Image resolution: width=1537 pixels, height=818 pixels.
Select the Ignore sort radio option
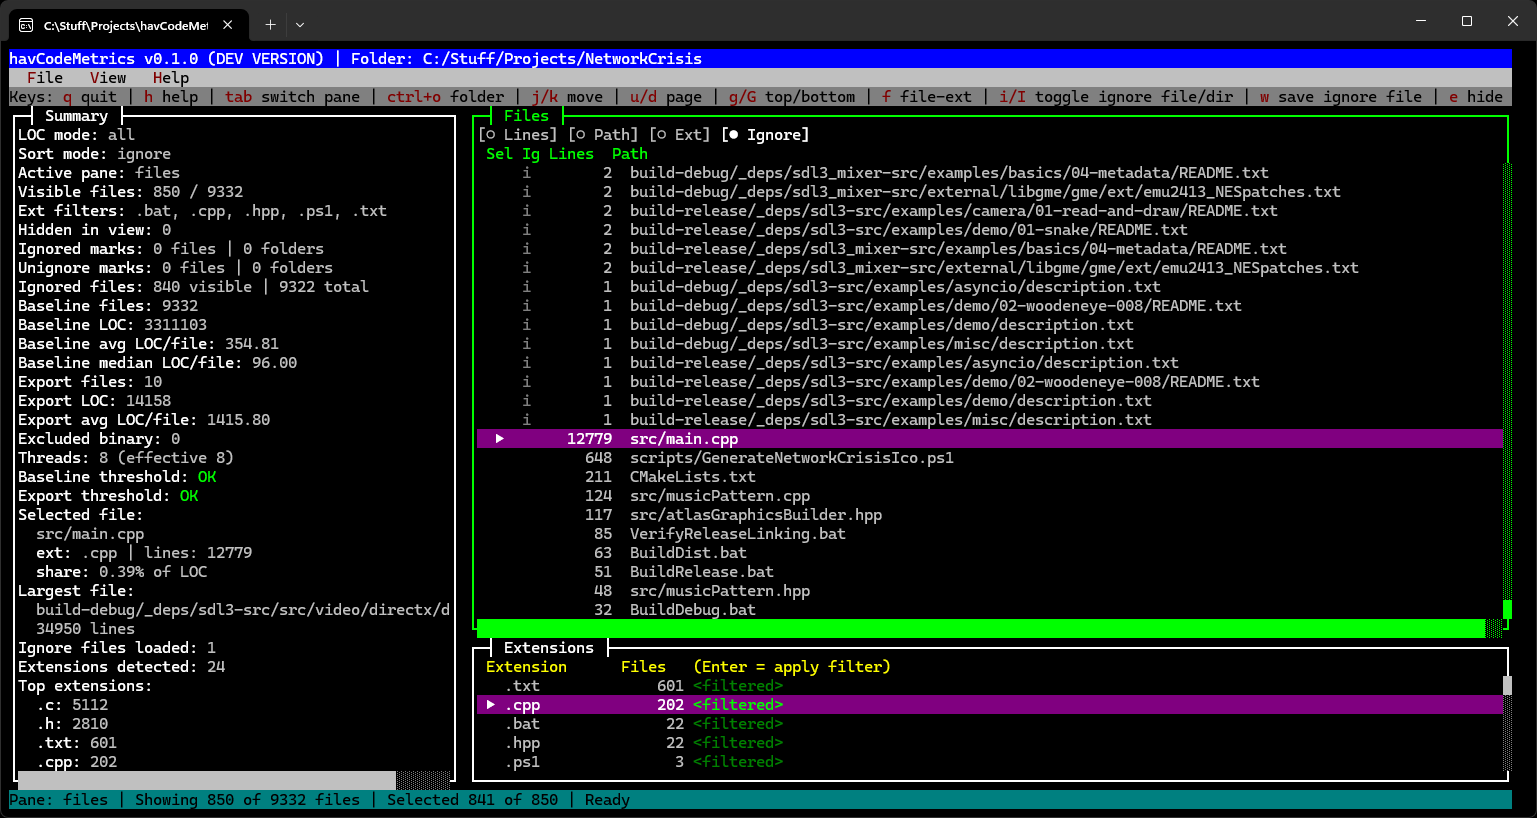point(765,135)
